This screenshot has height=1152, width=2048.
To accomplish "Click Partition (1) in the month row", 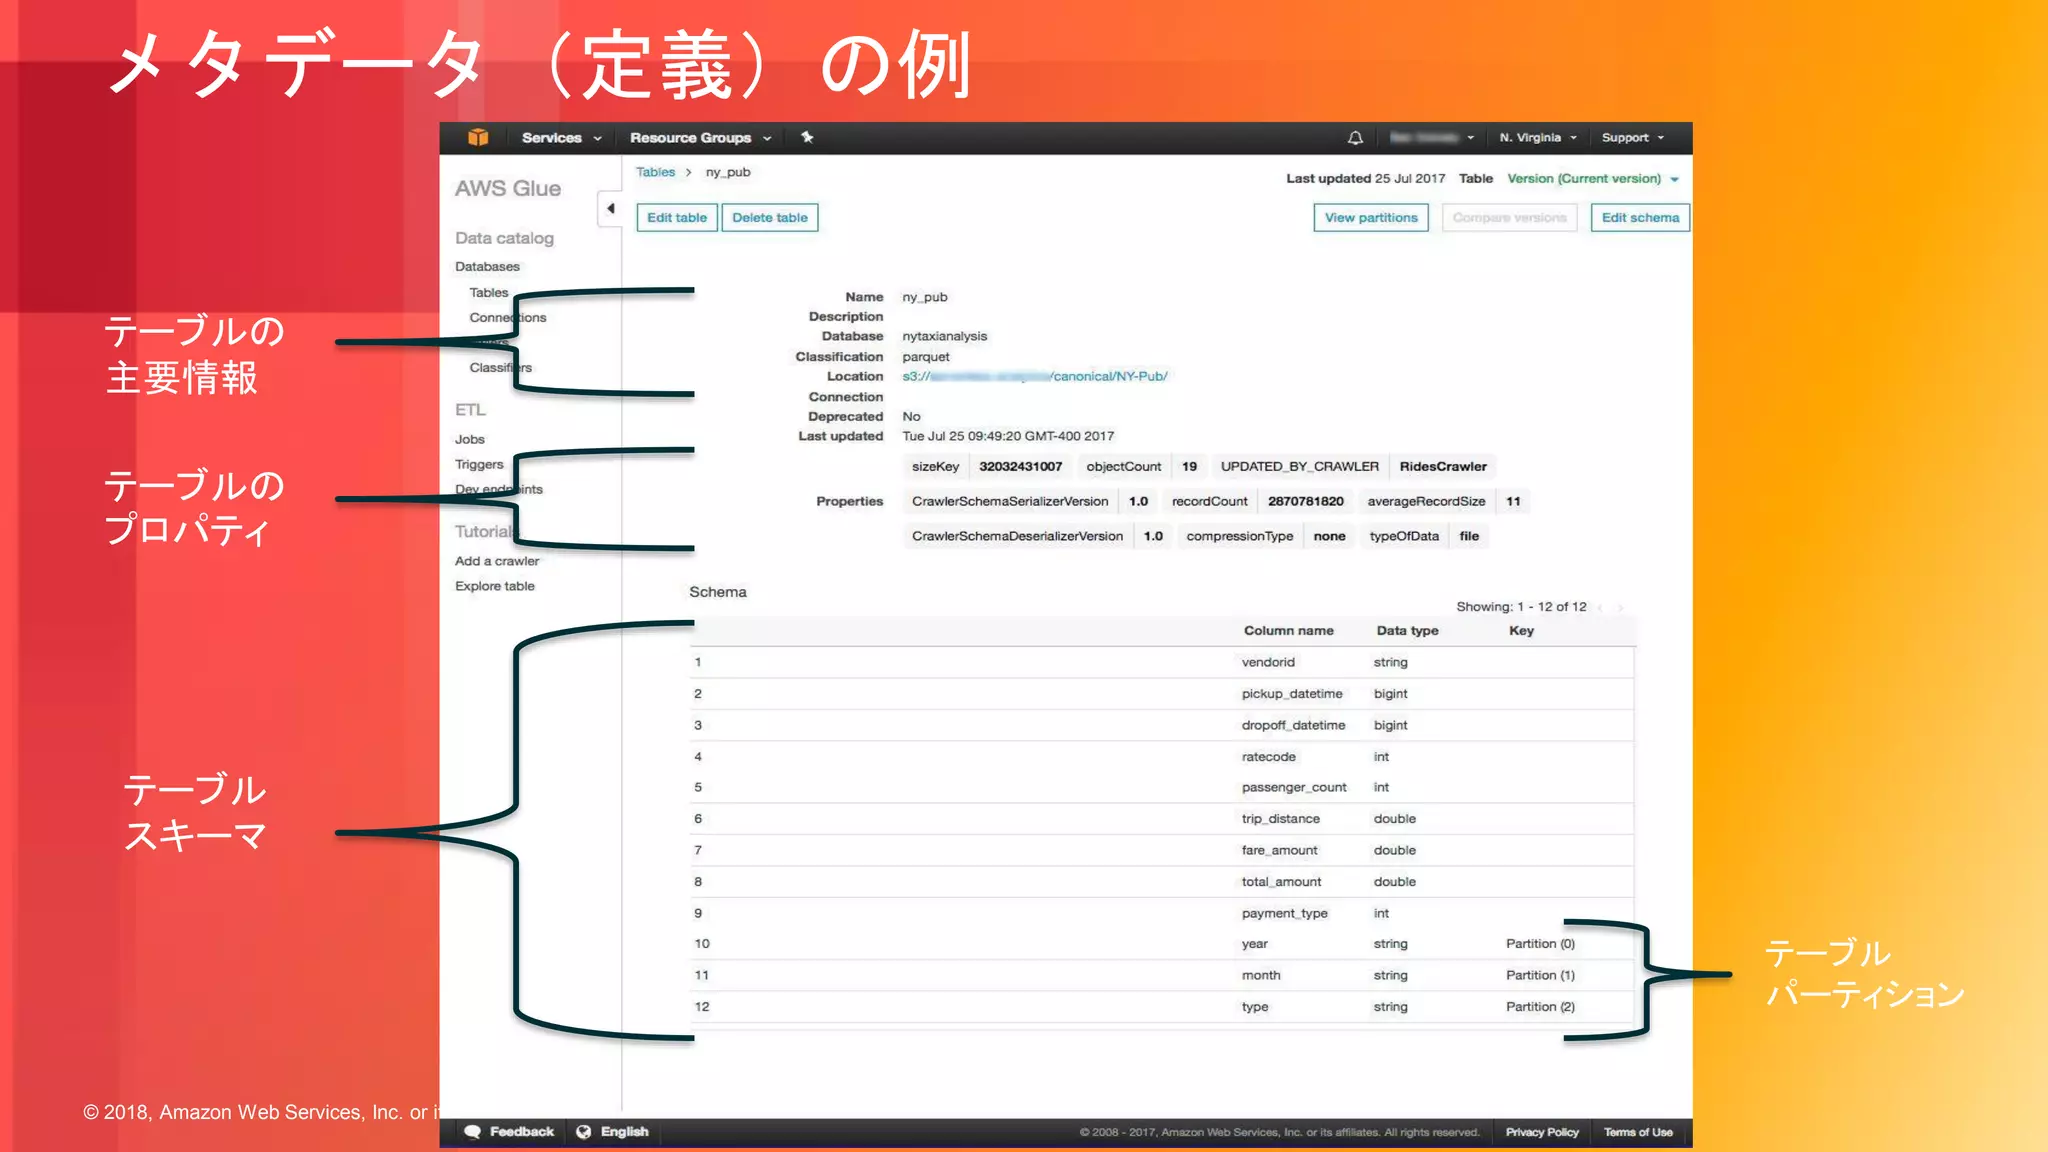I will point(1540,976).
